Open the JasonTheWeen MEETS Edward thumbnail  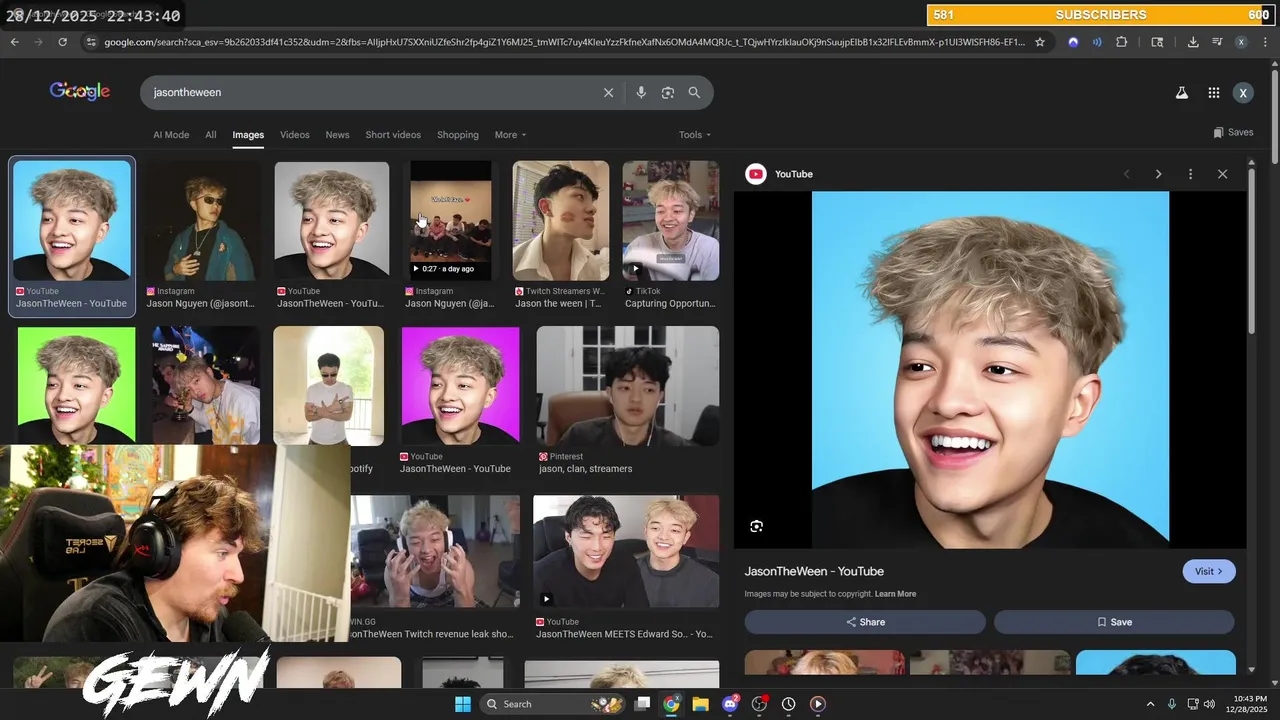(x=626, y=551)
